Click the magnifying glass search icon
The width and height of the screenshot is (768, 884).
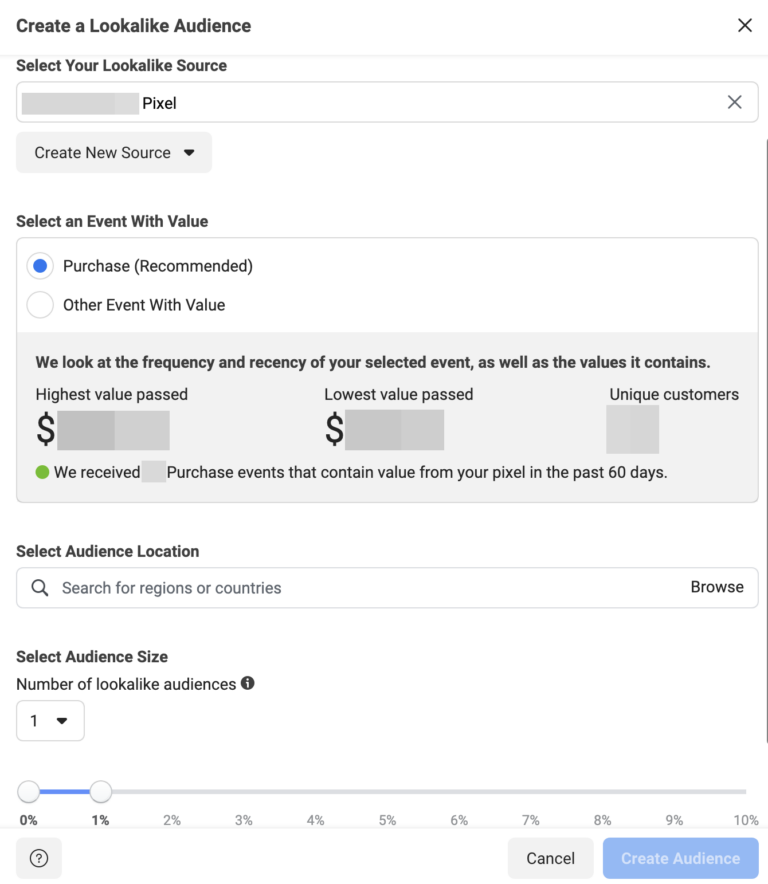pos(40,587)
